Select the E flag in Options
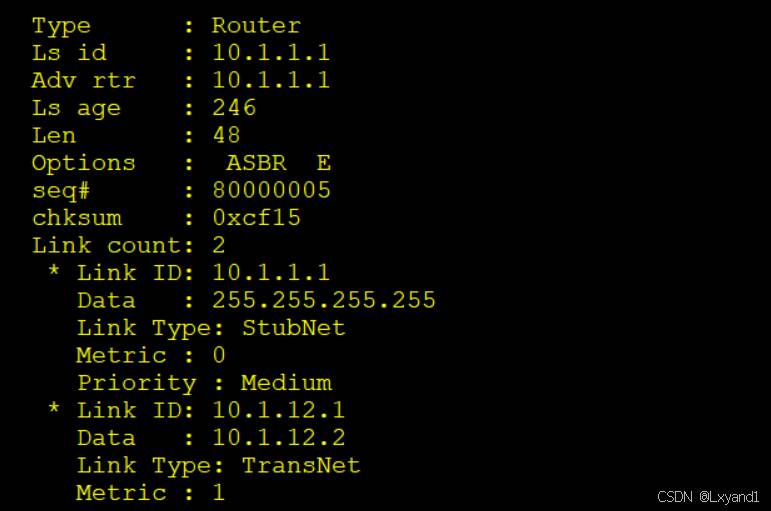The height and width of the screenshot is (511, 771). pos(323,162)
